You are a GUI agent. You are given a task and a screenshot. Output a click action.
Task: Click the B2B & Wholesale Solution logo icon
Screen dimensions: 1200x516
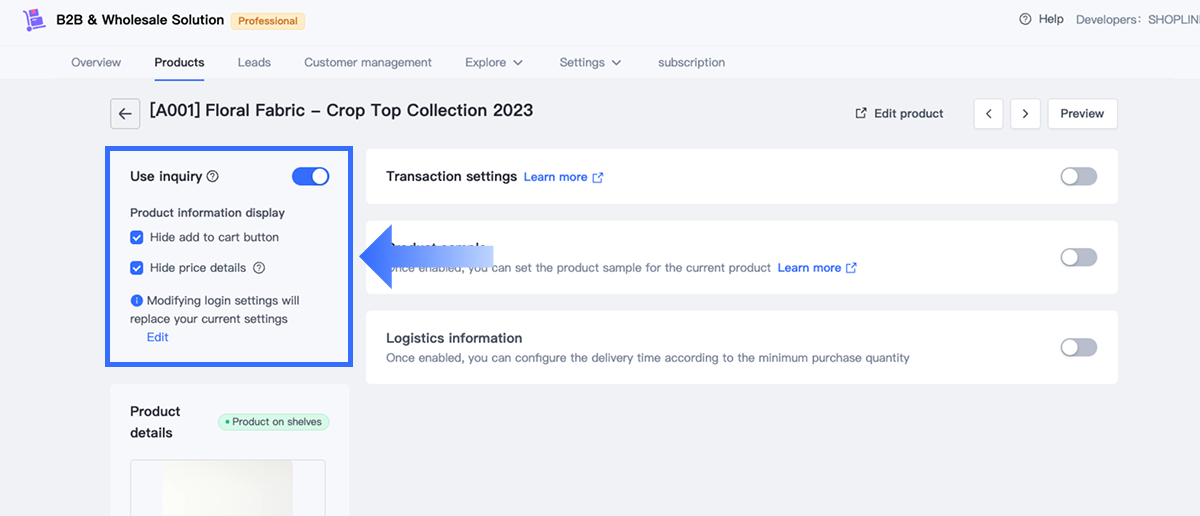coord(34,19)
